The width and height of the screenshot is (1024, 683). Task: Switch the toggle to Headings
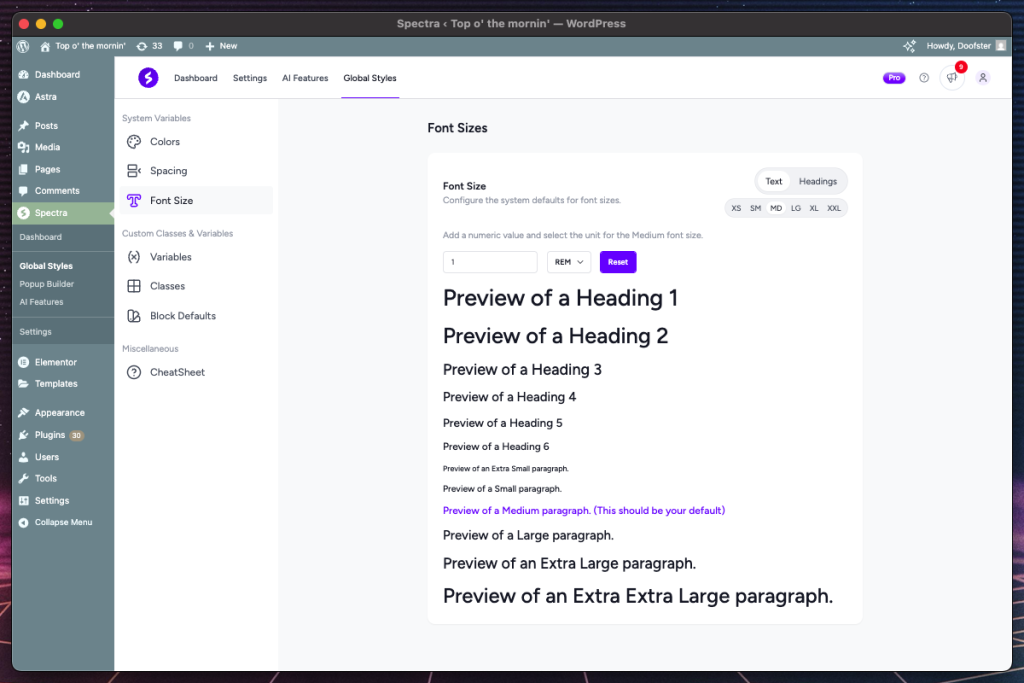817,182
